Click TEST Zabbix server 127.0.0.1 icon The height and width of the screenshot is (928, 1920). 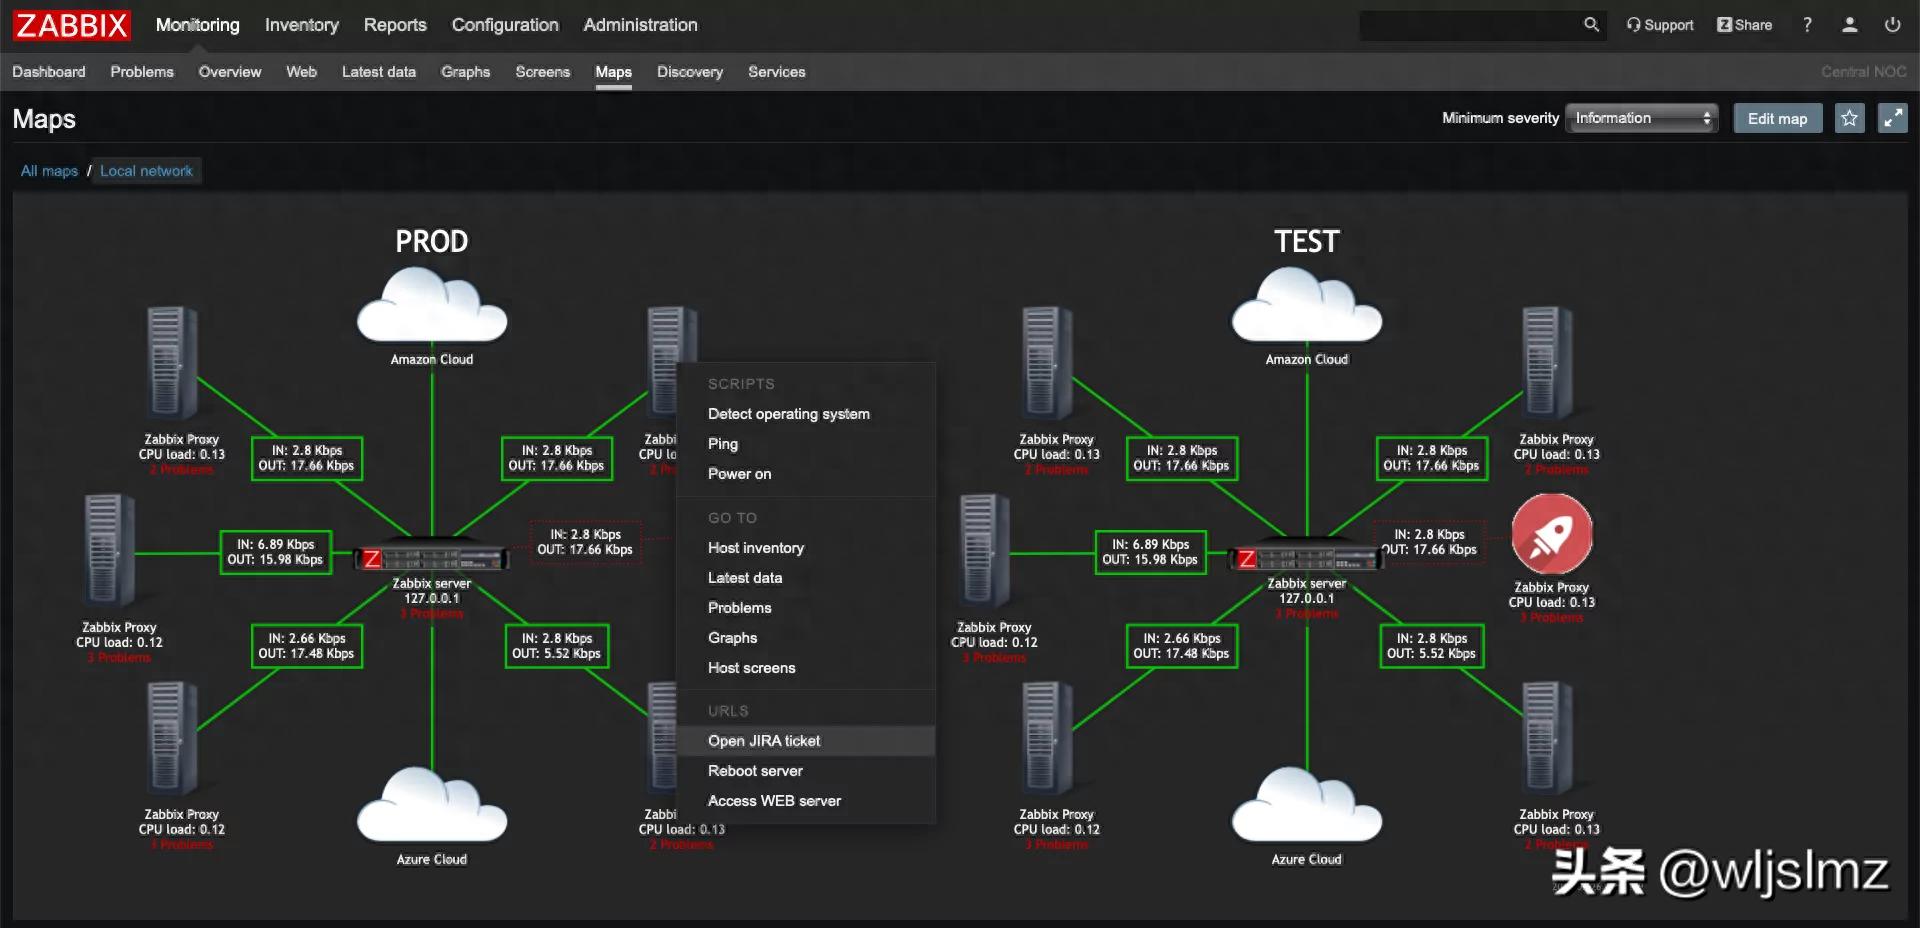(x=1307, y=558)
